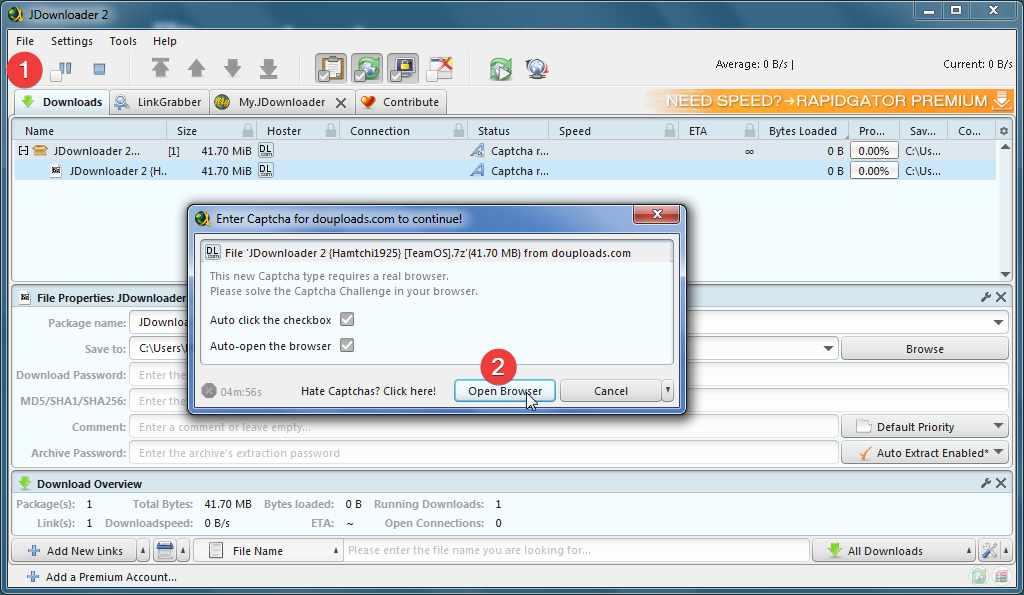This screenshot has width=1024, height=595.
Task: Open the File Name search type dropdown
Action: coord(270,551)
